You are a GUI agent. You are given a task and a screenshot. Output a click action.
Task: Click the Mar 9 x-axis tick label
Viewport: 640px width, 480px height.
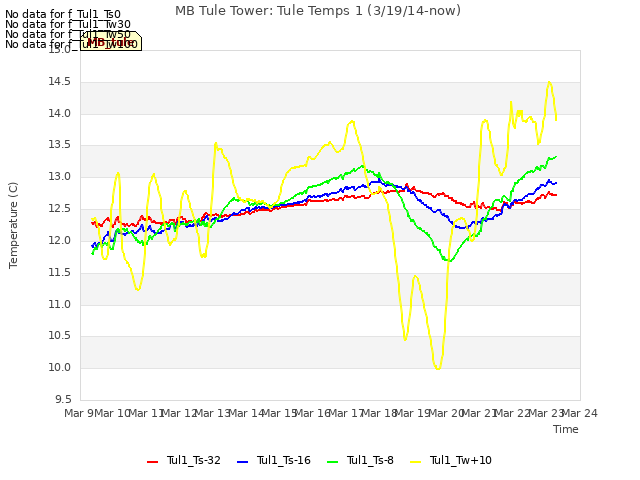[79, 413]
